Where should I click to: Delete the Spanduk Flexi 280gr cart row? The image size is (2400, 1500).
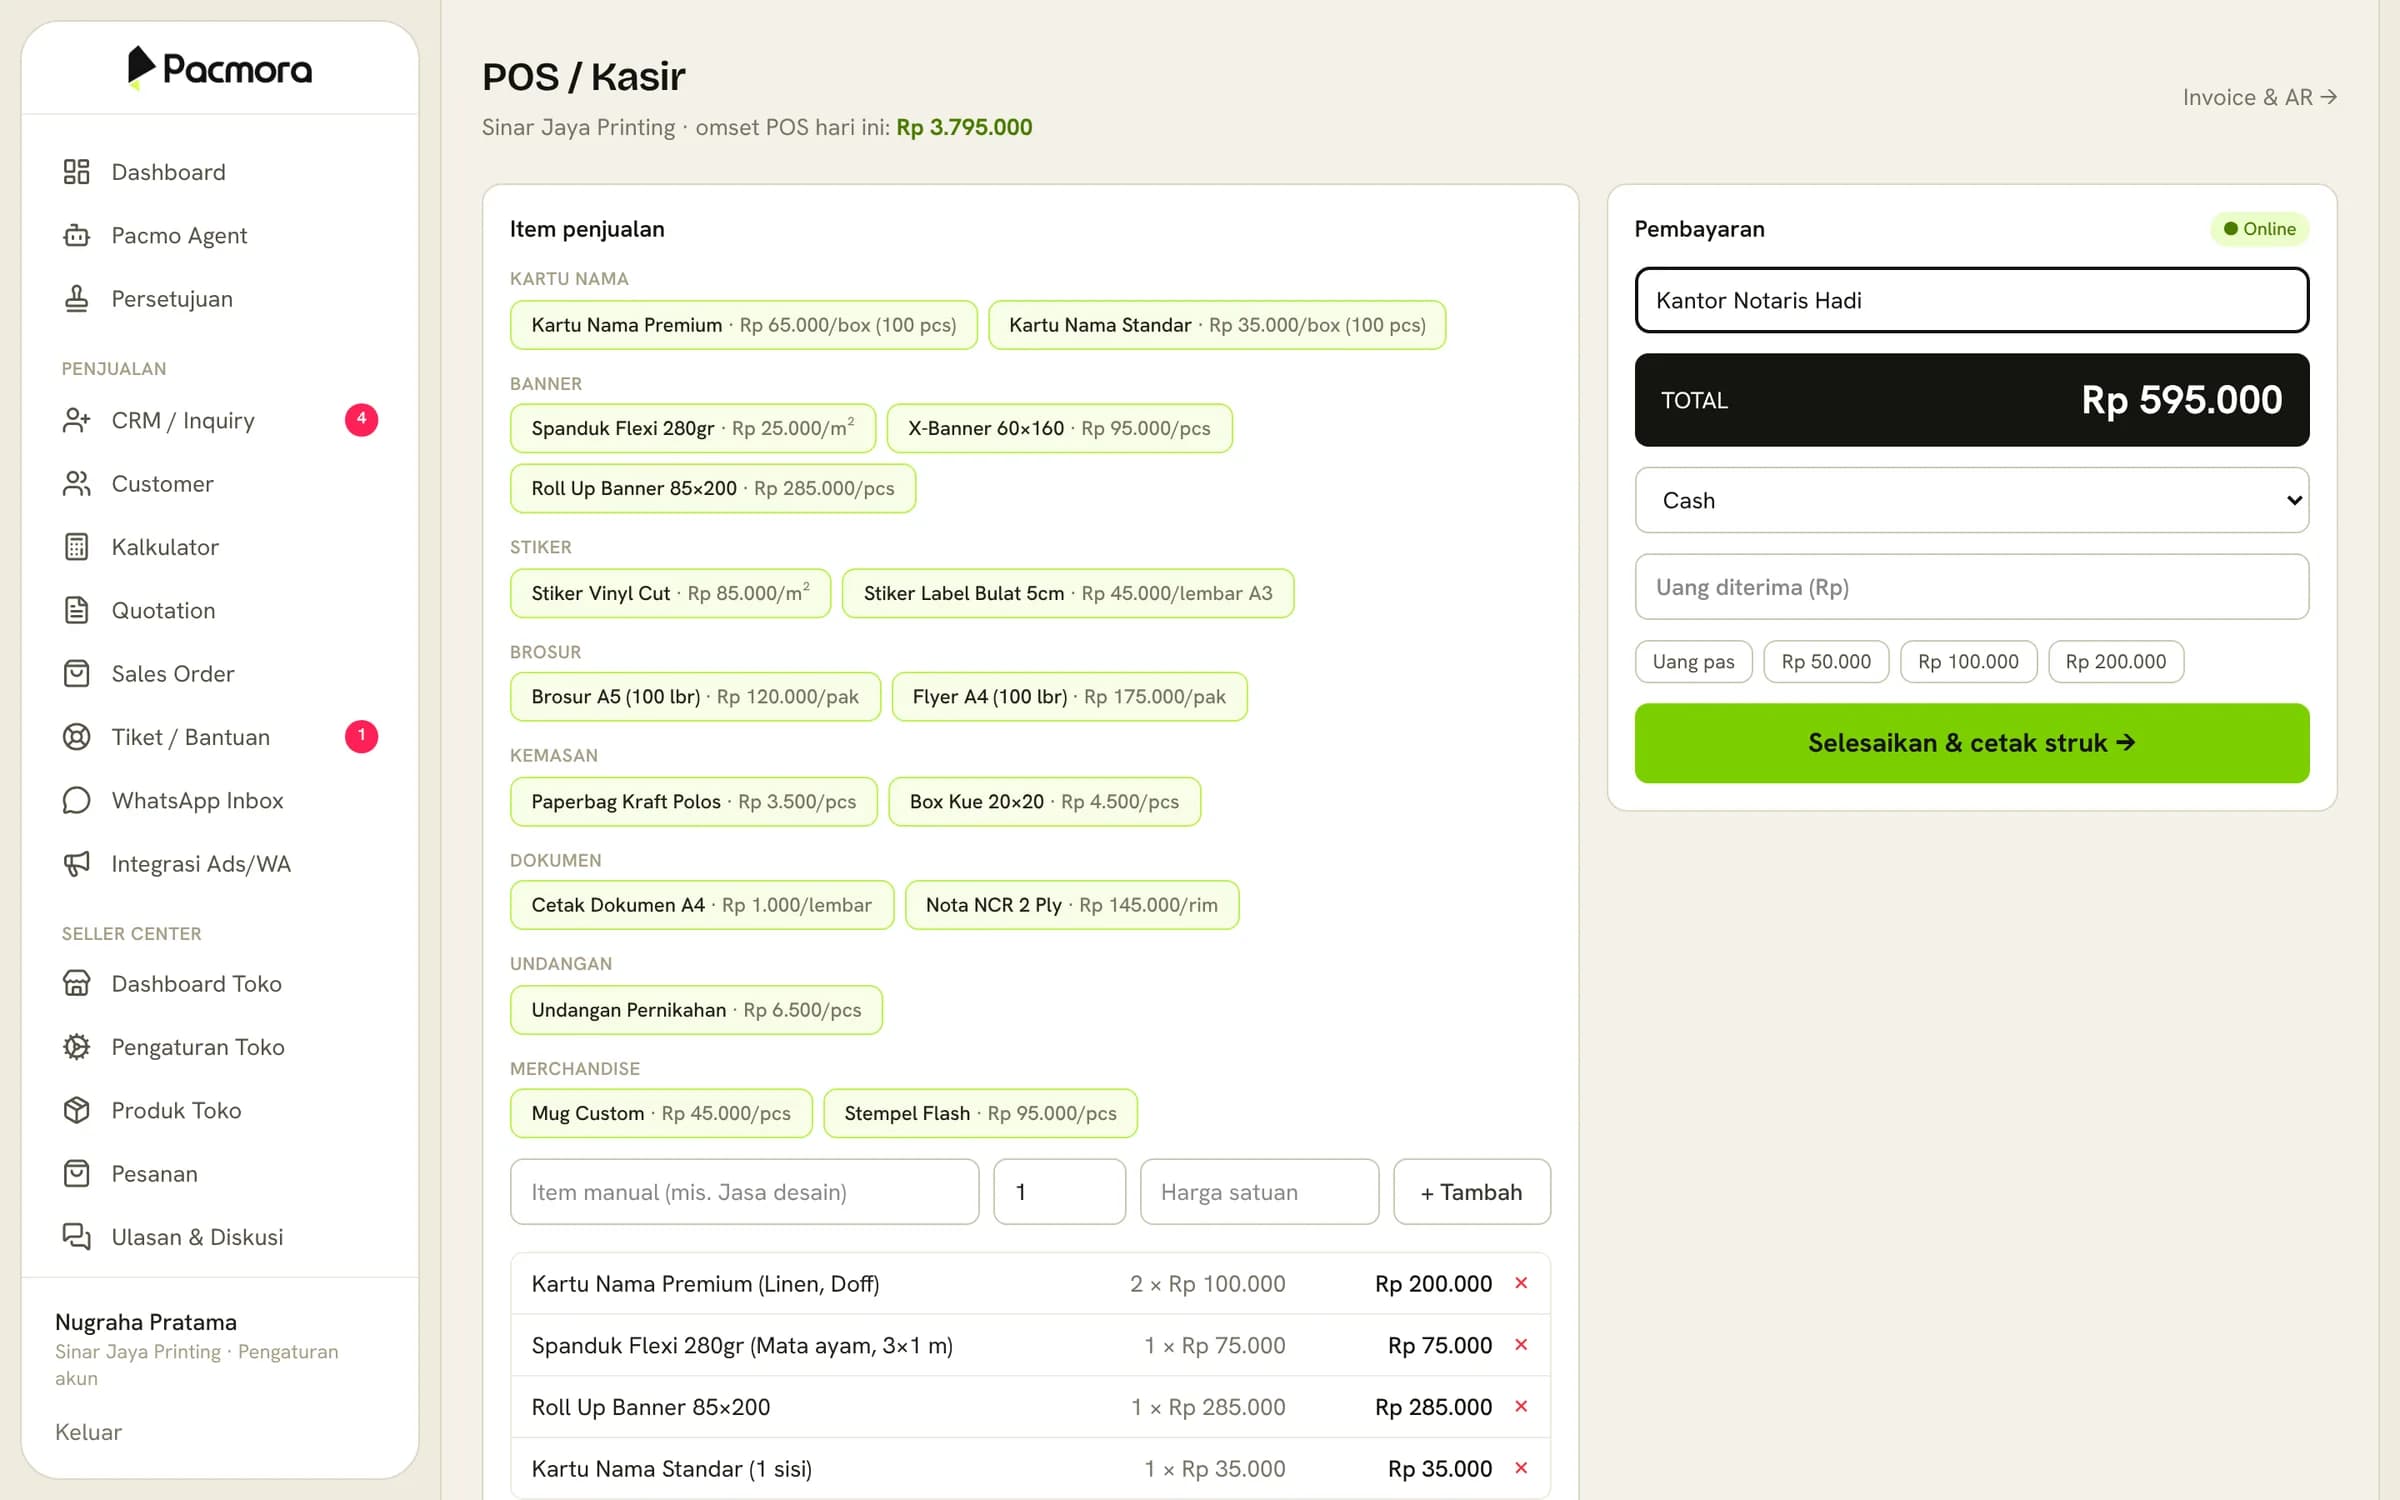pos(1521,1345)
